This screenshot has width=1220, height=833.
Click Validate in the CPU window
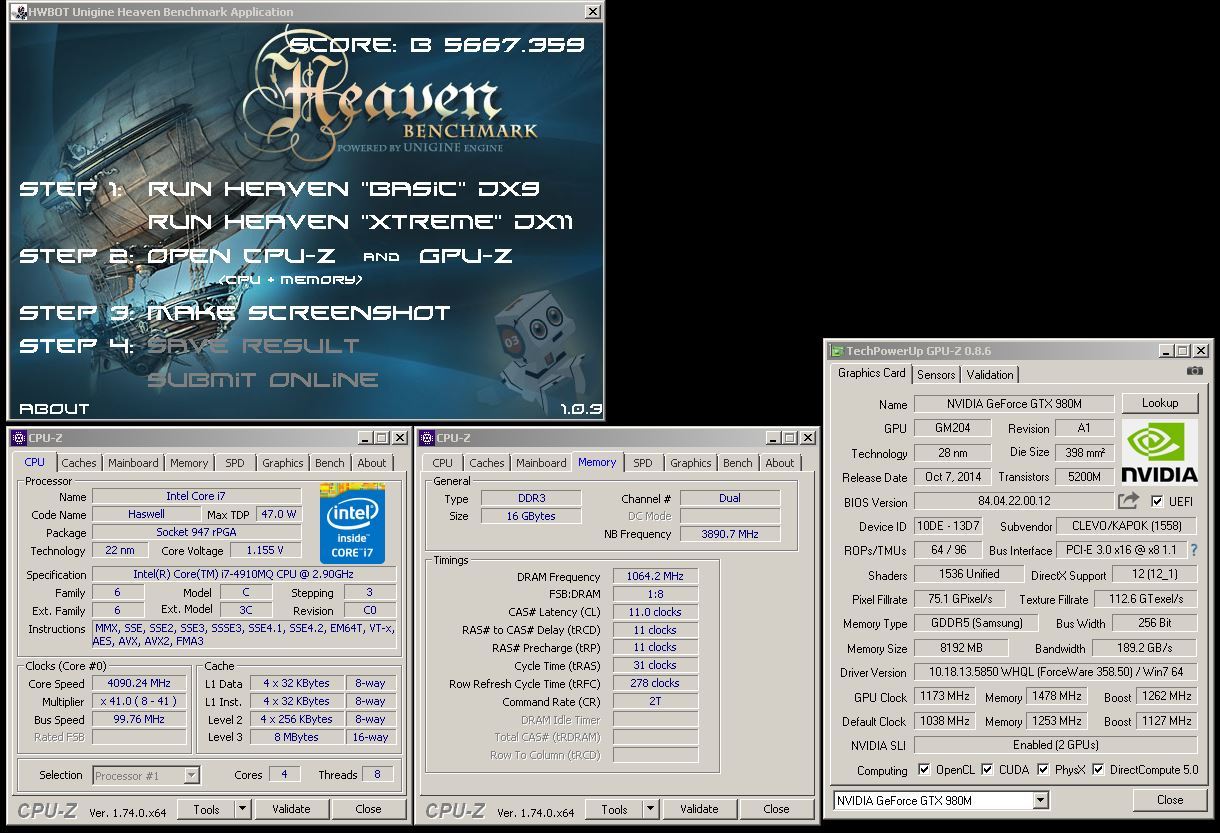[x=291, y=809]
